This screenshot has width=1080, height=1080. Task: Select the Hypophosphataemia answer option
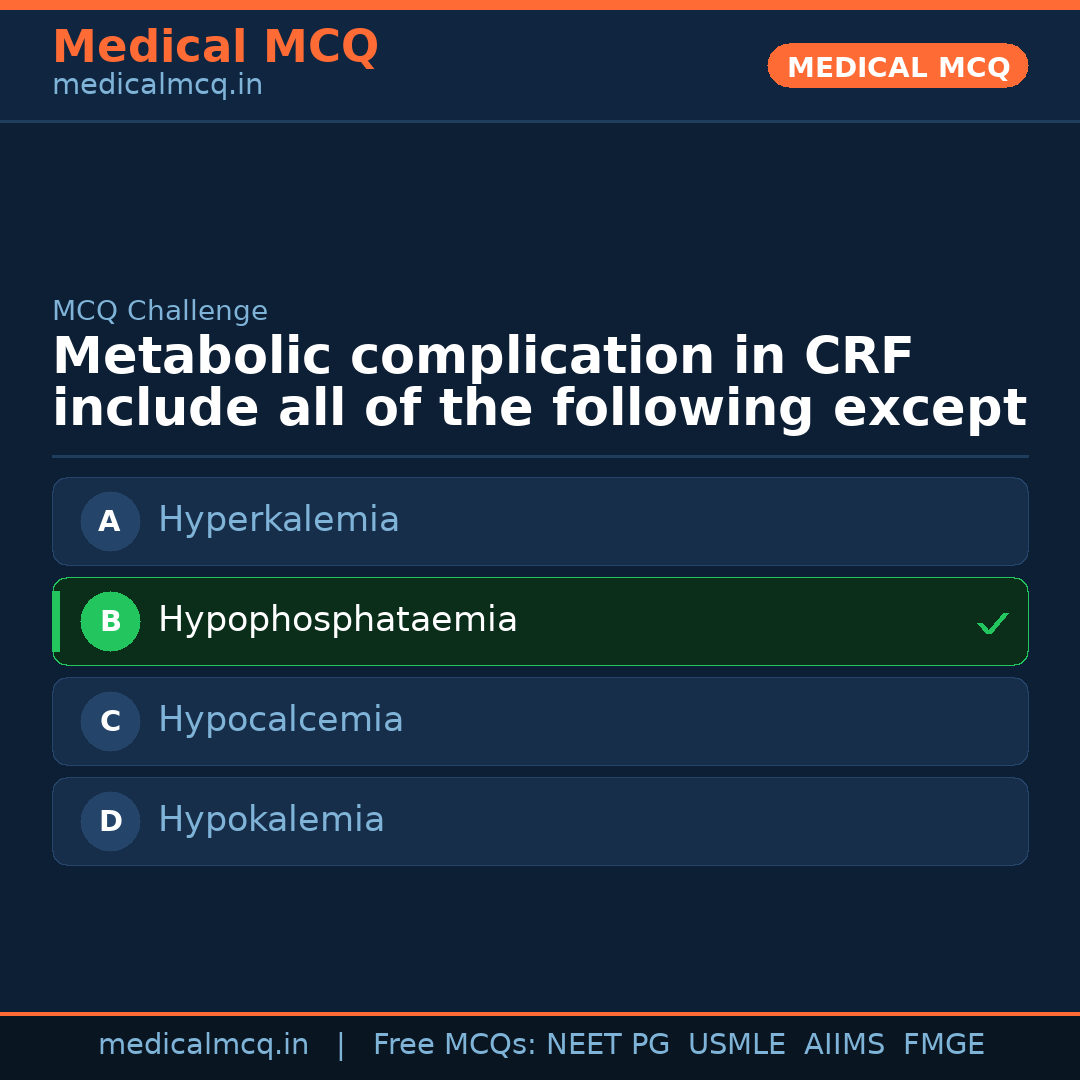(540, 621)
